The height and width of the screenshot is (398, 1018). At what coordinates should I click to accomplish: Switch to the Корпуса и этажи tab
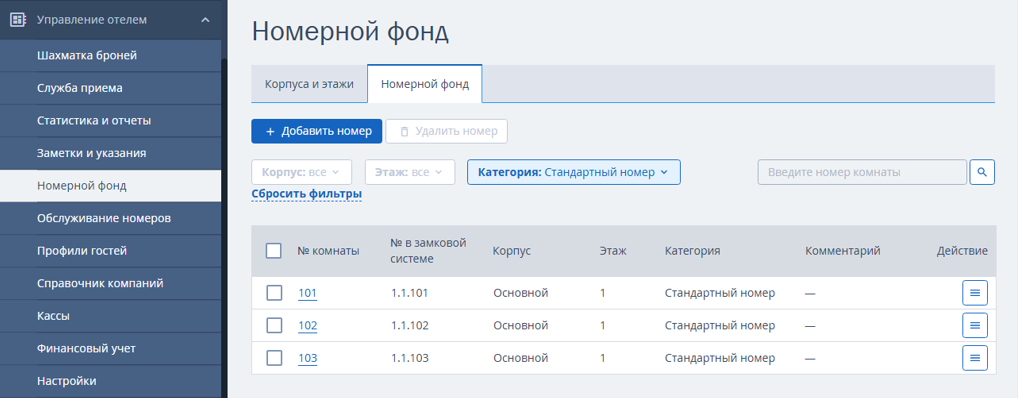(309, 84)
